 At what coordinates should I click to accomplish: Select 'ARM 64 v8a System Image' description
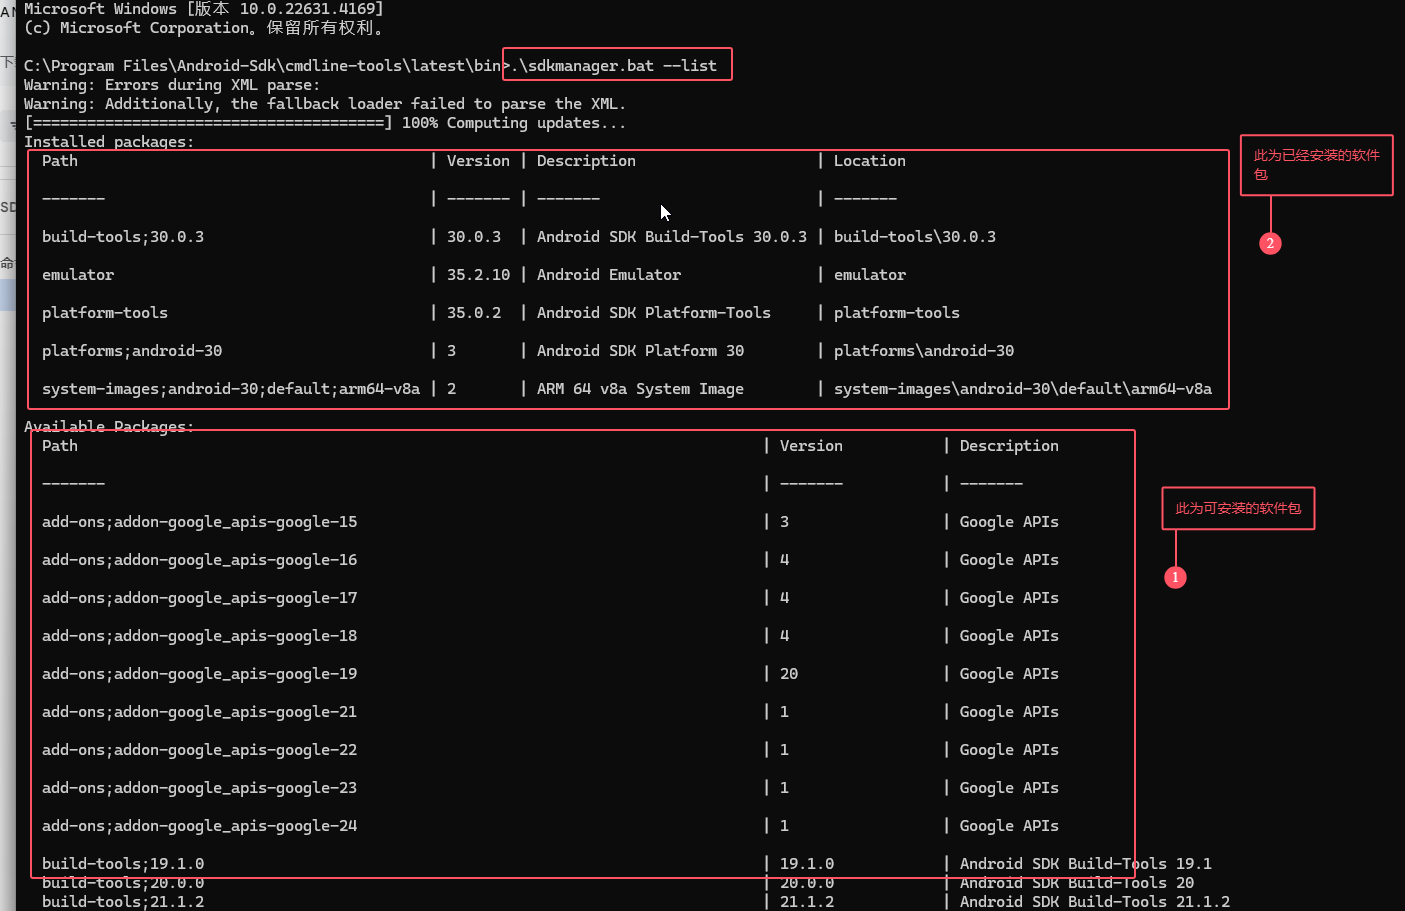pyautogui.click(x=640, y=389)
